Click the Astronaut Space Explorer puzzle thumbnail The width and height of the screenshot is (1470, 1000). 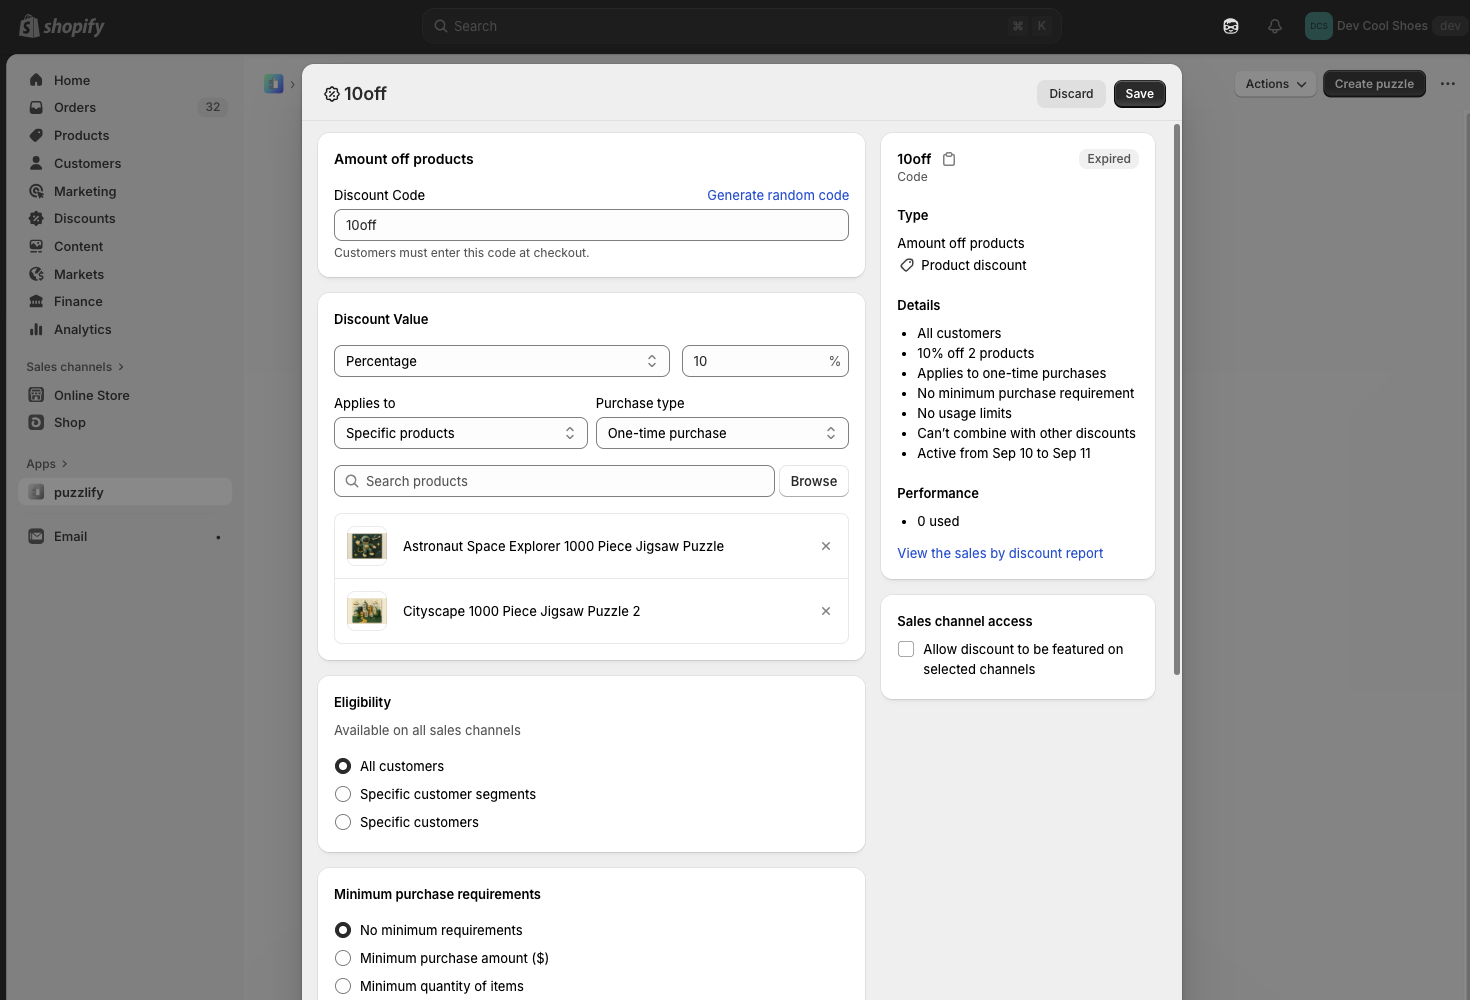(x=367, y=546)
